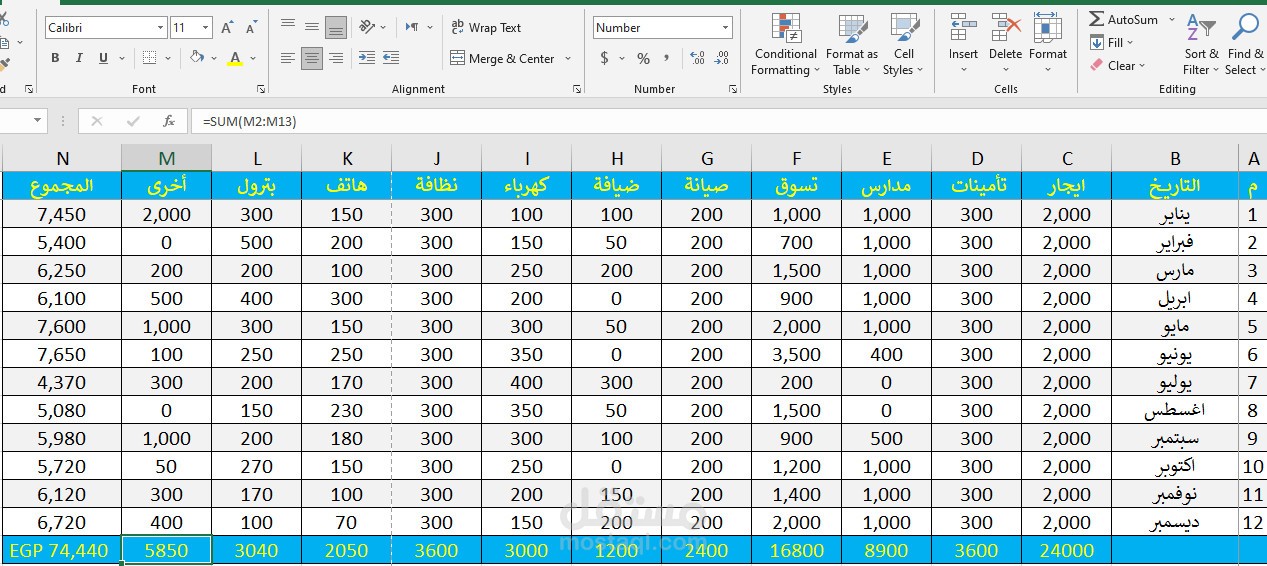
Task: Expand the Sort & Filter menu
Action: [x=1201, y=44]
